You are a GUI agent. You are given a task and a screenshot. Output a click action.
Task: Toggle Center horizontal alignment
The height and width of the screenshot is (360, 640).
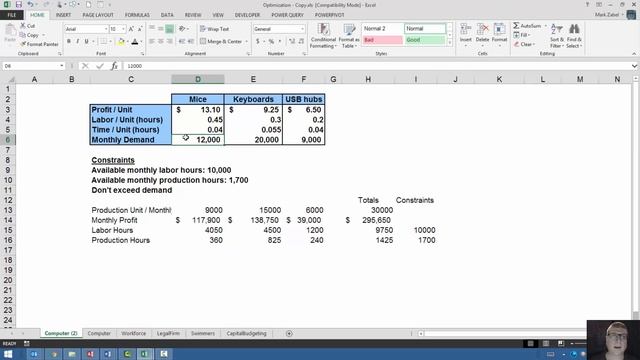(161, 41)
